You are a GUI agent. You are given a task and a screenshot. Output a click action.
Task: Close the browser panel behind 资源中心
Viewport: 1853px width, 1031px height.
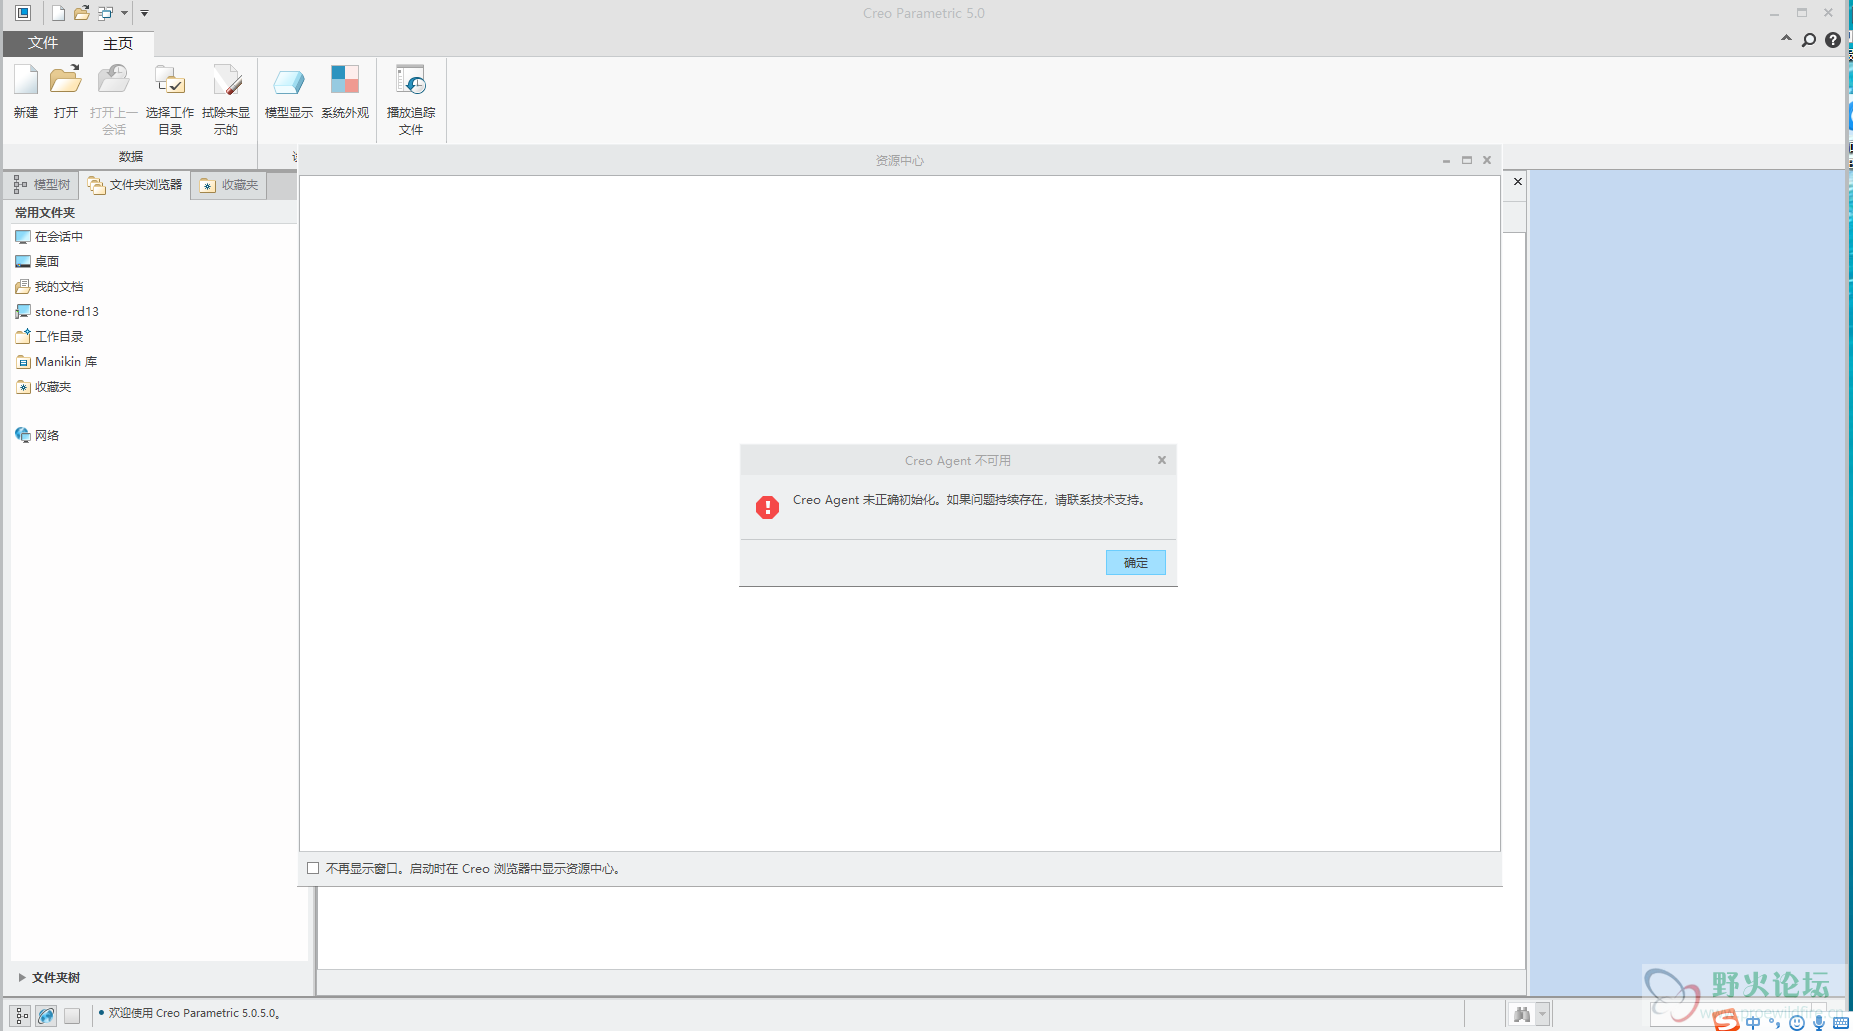click(1518, 181)
